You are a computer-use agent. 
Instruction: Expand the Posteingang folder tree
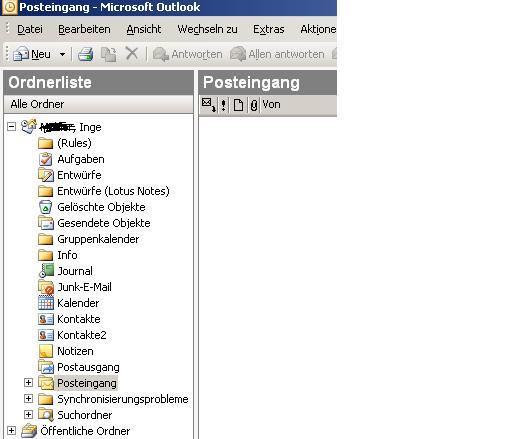pos(28,382)
